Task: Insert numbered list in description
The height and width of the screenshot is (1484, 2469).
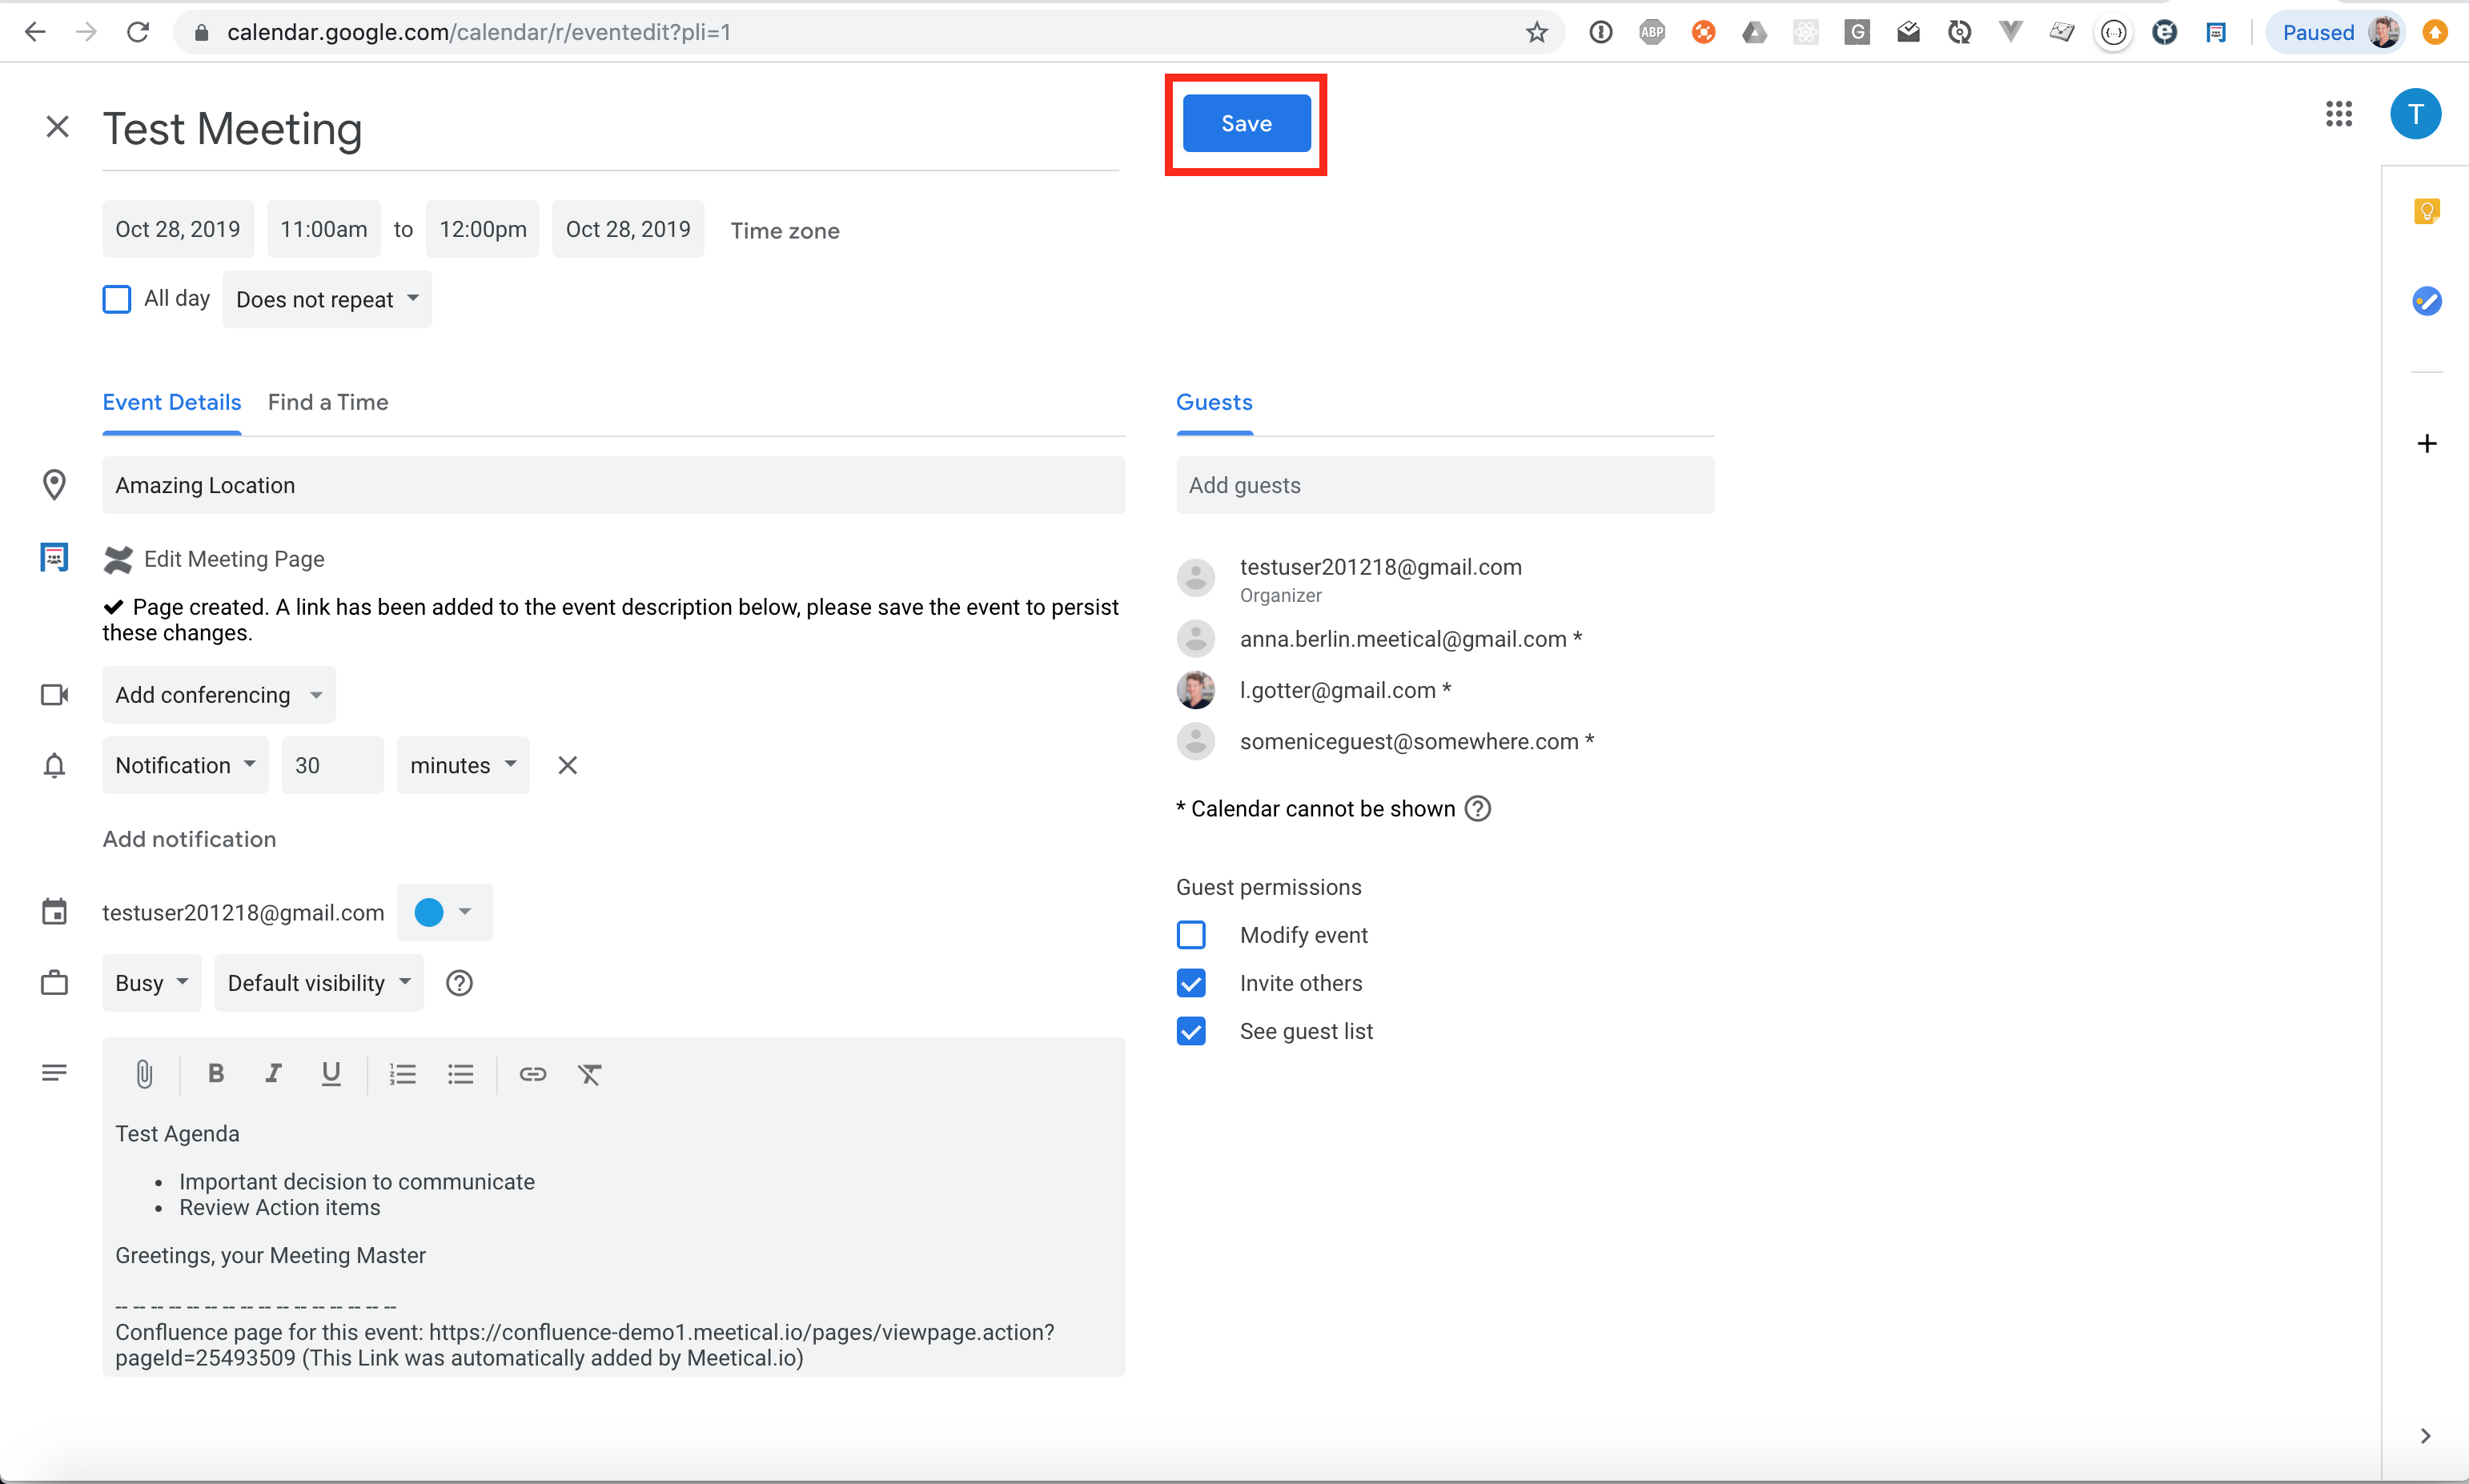Action: [402, 1074]
